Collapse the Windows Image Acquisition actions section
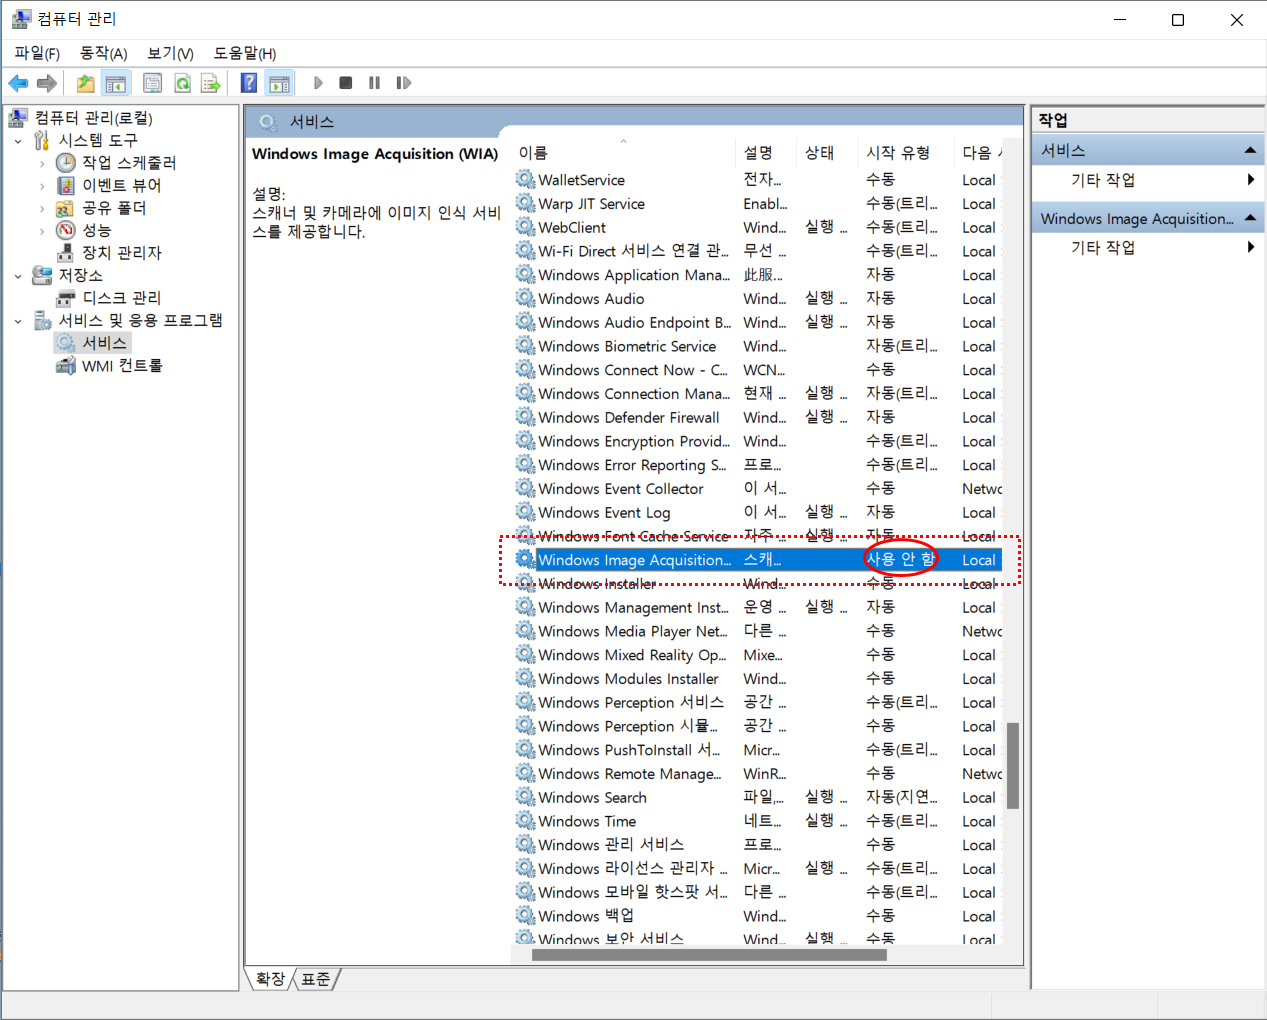 pos(1250,219)
